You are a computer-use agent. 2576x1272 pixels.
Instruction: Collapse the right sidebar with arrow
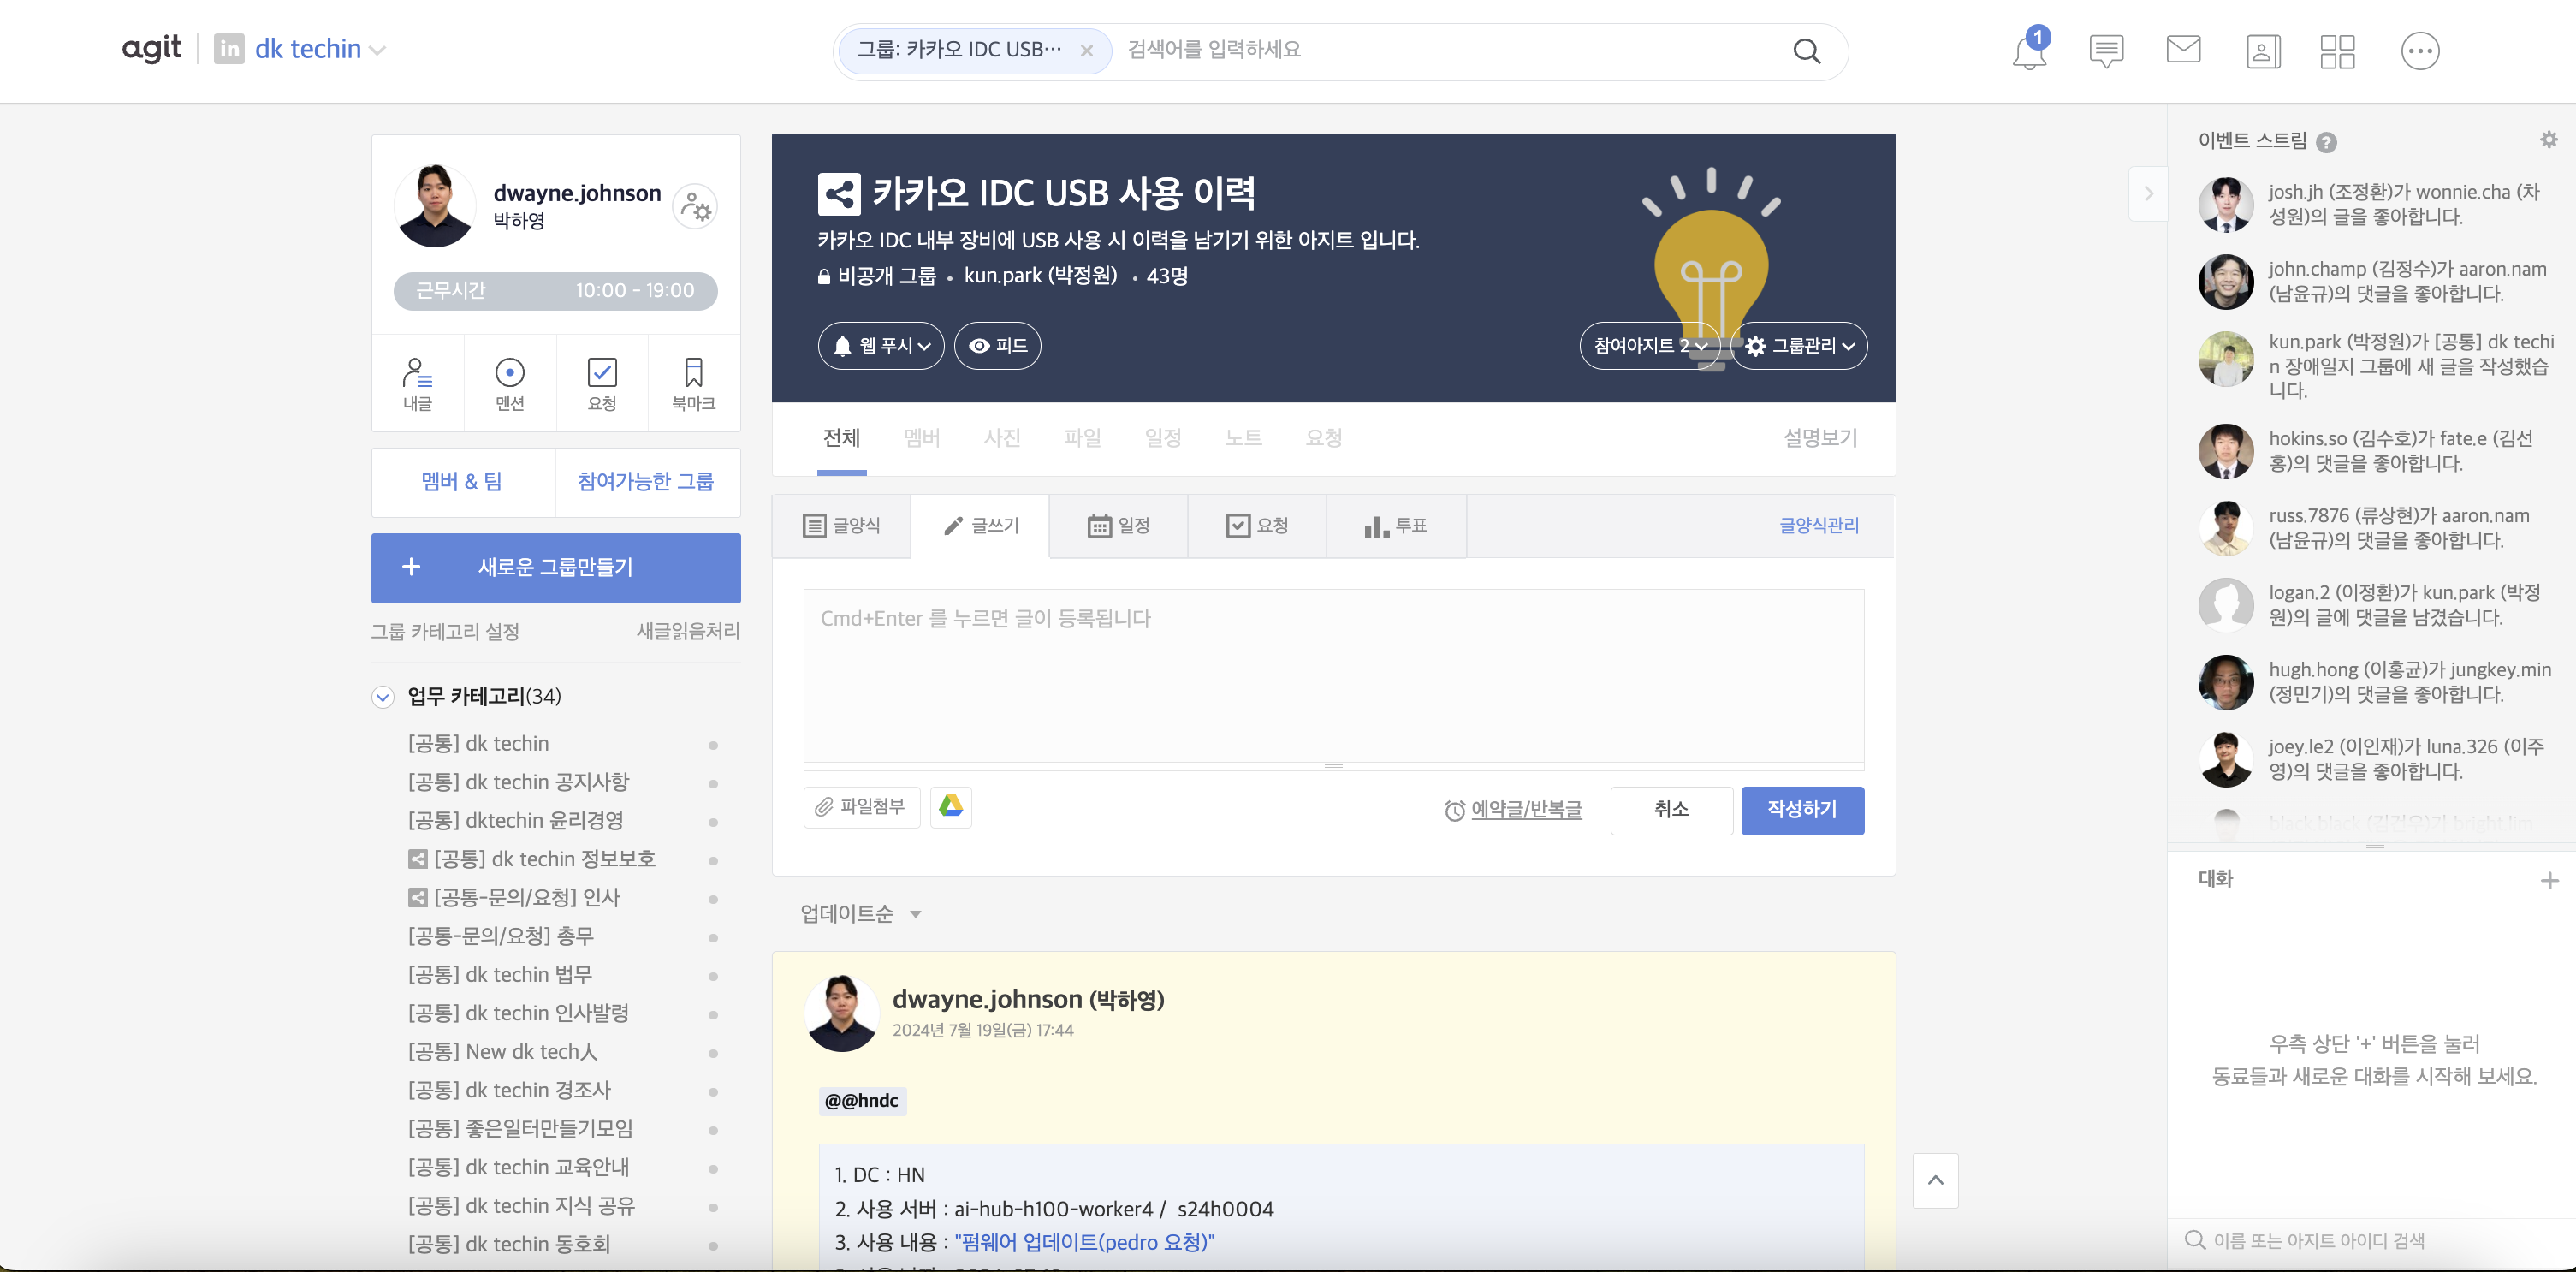pyautogui.click(x=2148, y=194)
